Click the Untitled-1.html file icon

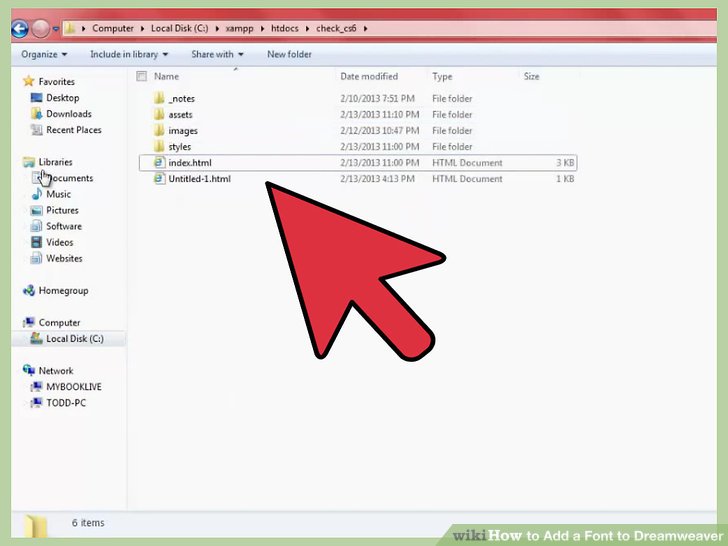[158, 178]
